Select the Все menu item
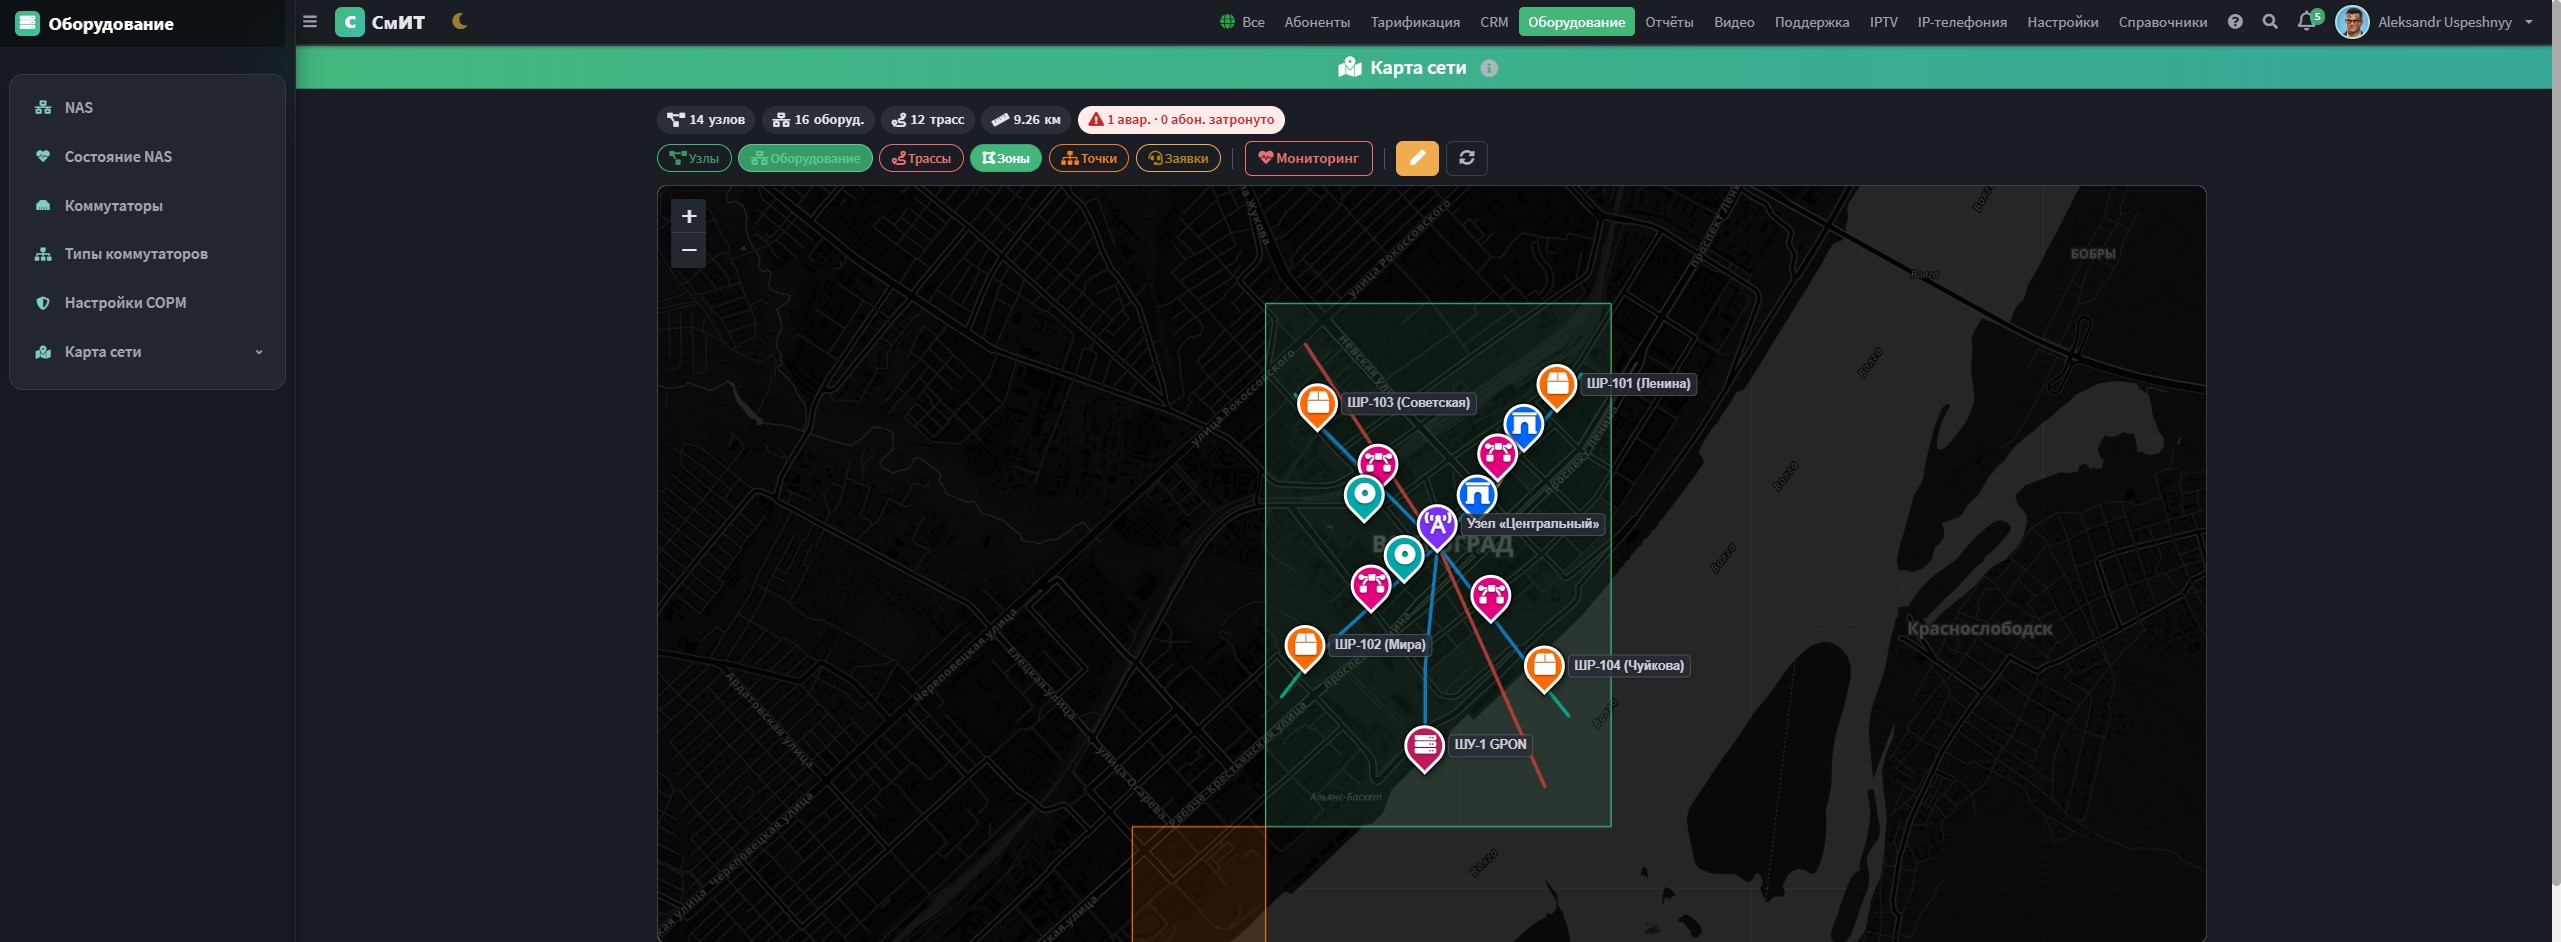2561x942 pixels. click(1243, 22)
